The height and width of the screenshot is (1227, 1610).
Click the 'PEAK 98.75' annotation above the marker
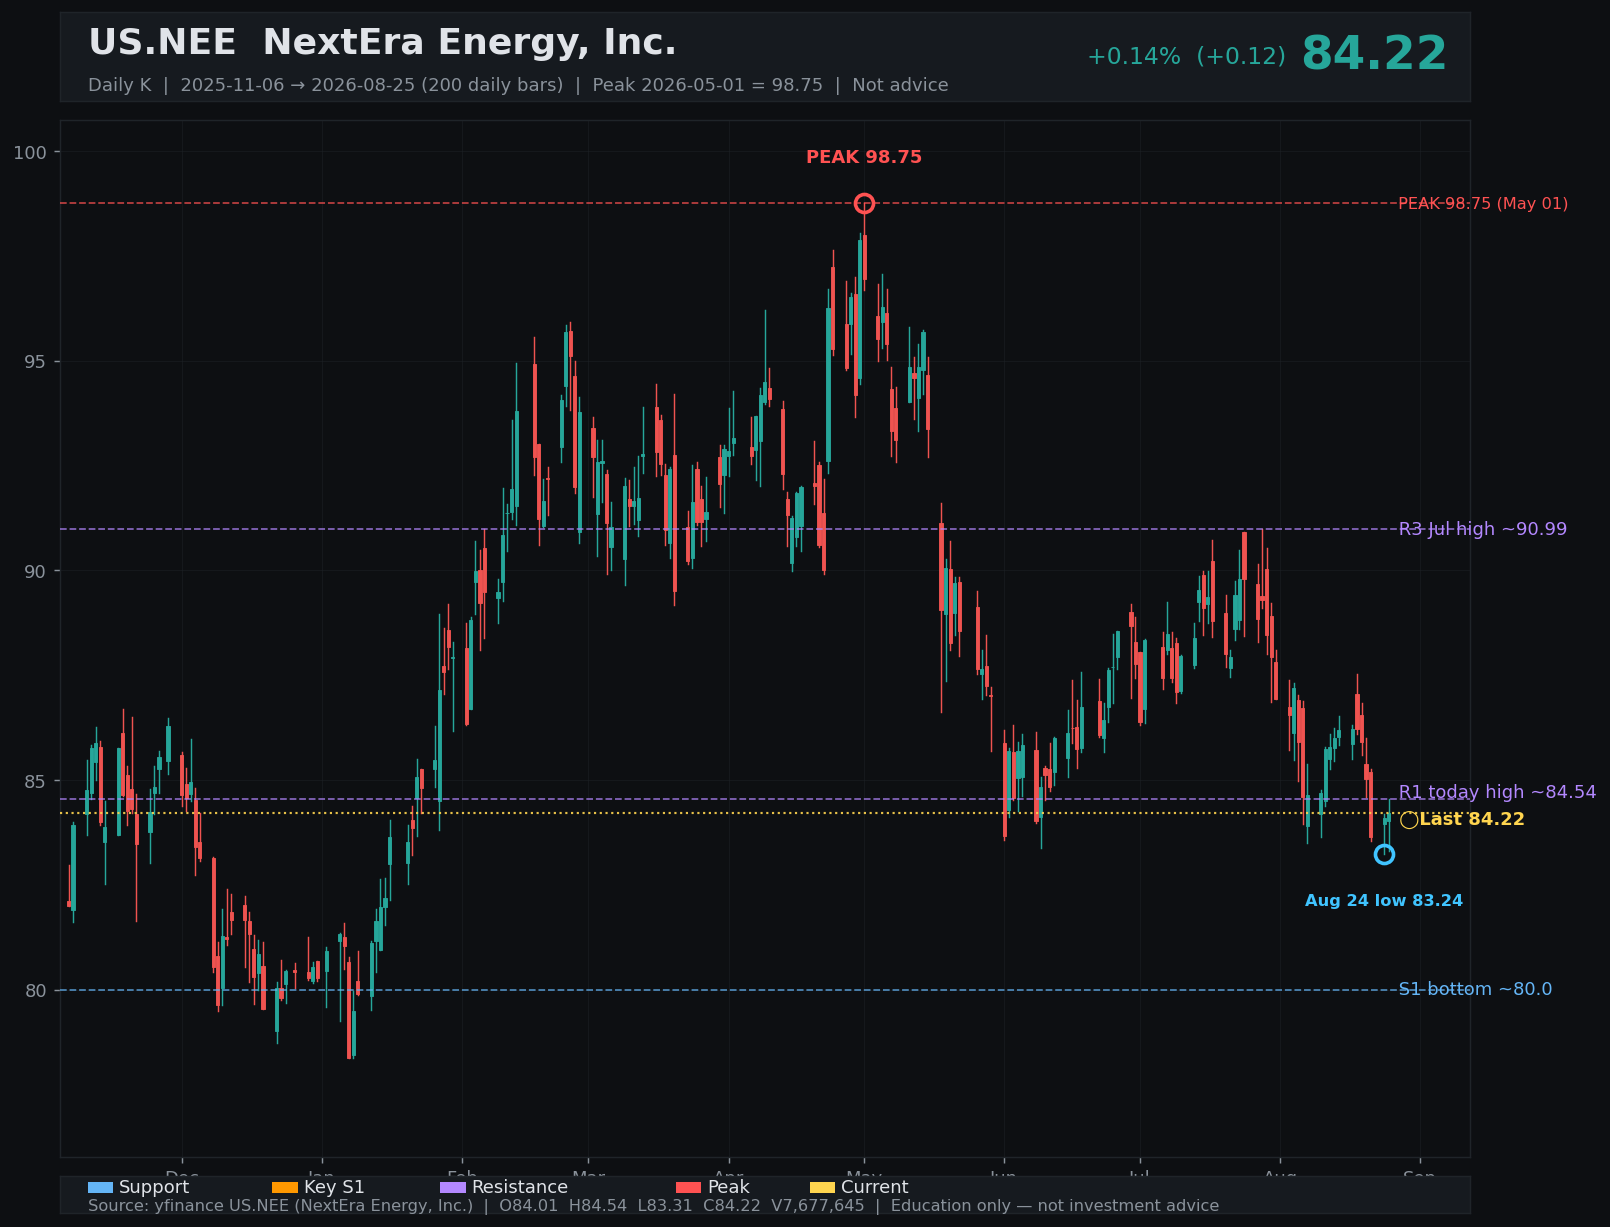click(x=864, y=157)
